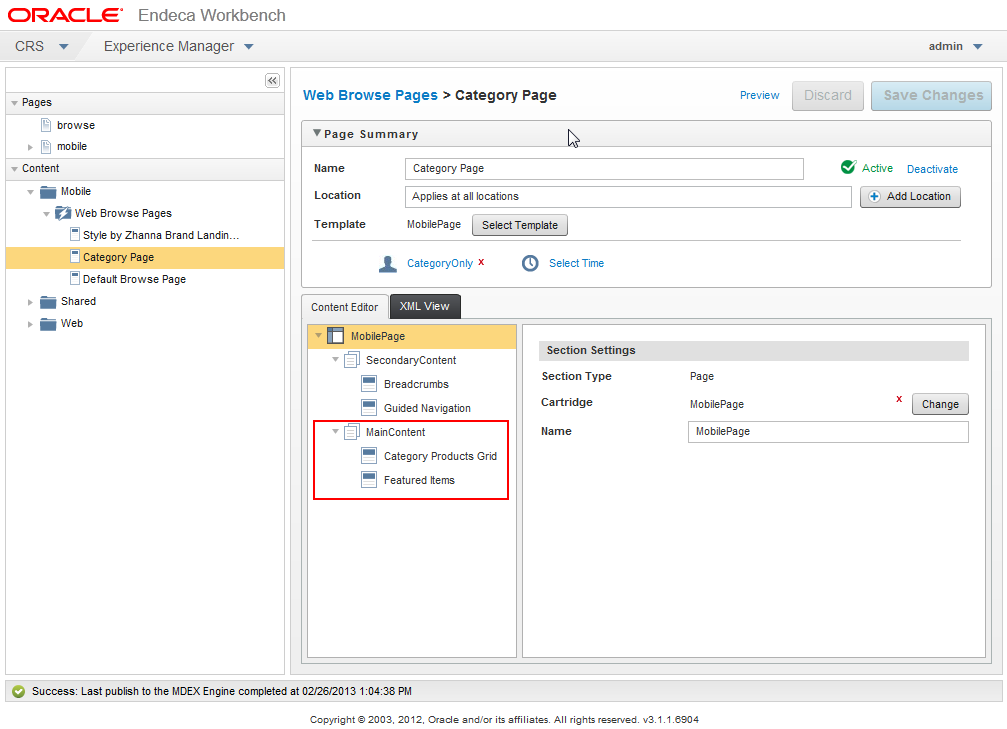Click the Style by Zhanna page icon
Image resolution: width=1007 pixels, height=729 pixels.
pos(75,234)
